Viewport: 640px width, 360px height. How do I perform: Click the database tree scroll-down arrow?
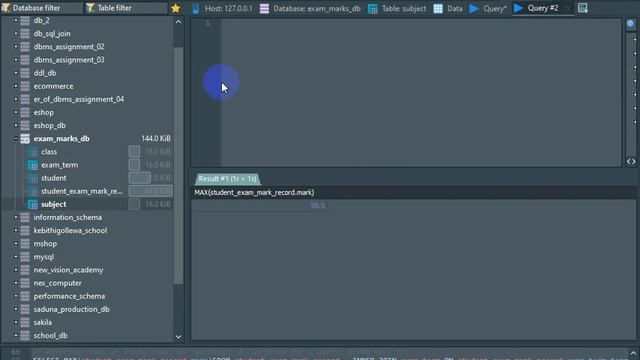[x=178, y=337]
